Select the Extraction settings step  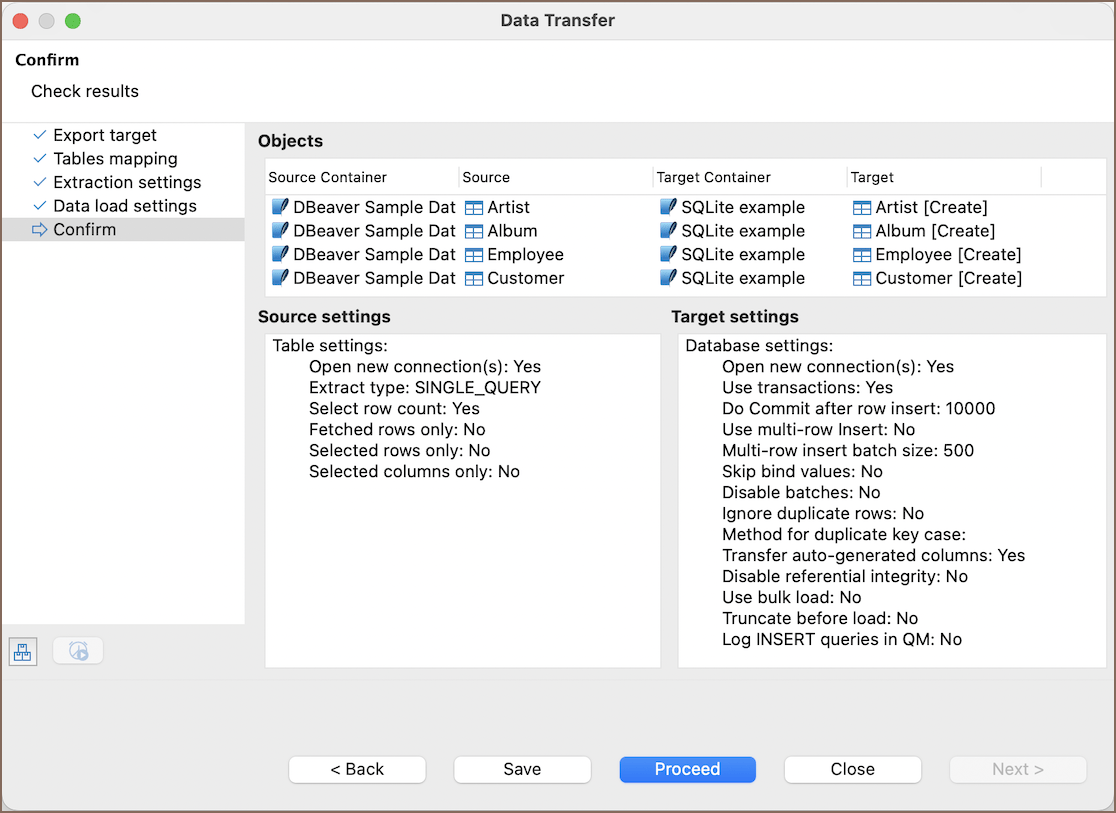point(127,182)
